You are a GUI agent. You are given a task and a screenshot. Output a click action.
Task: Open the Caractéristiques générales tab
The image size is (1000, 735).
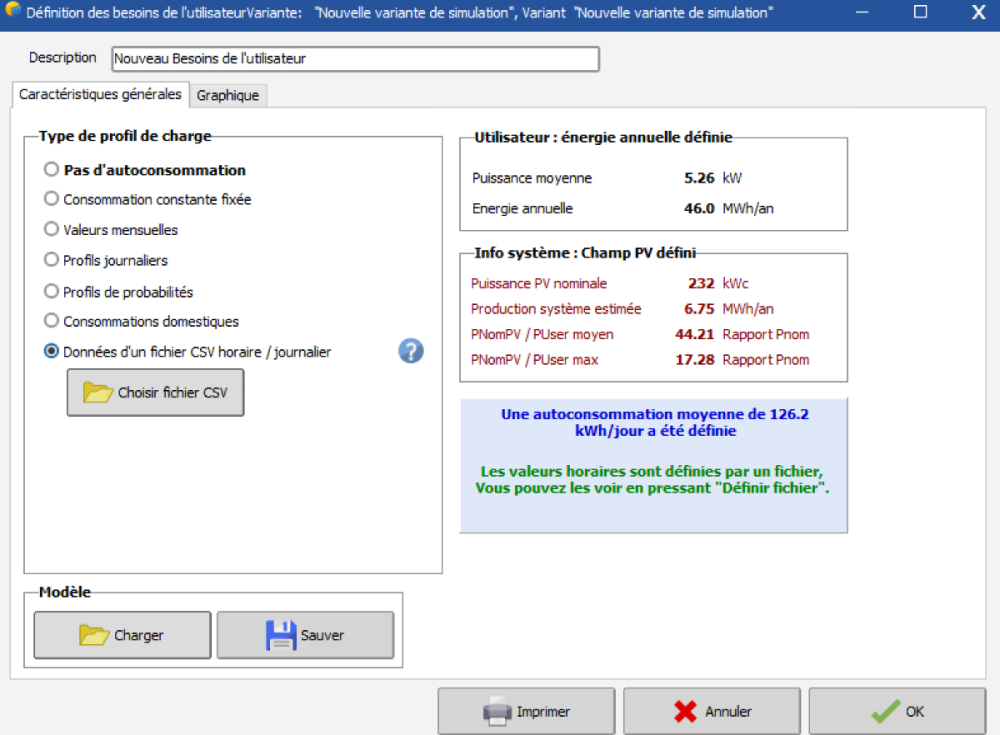(x=100, y=94)
